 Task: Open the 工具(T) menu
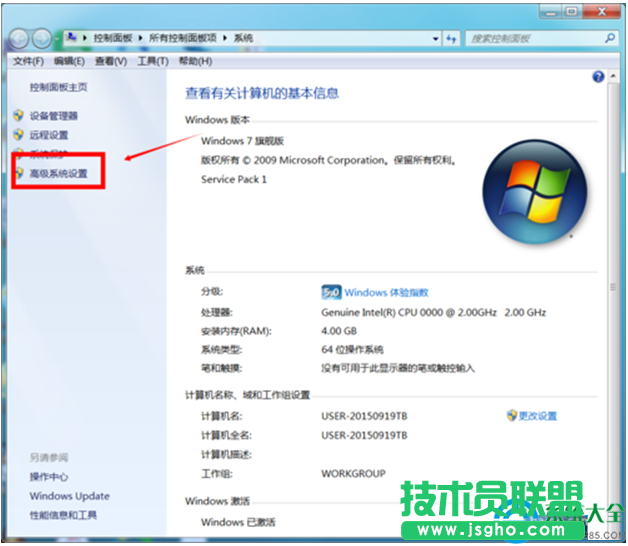pos(153,61)
